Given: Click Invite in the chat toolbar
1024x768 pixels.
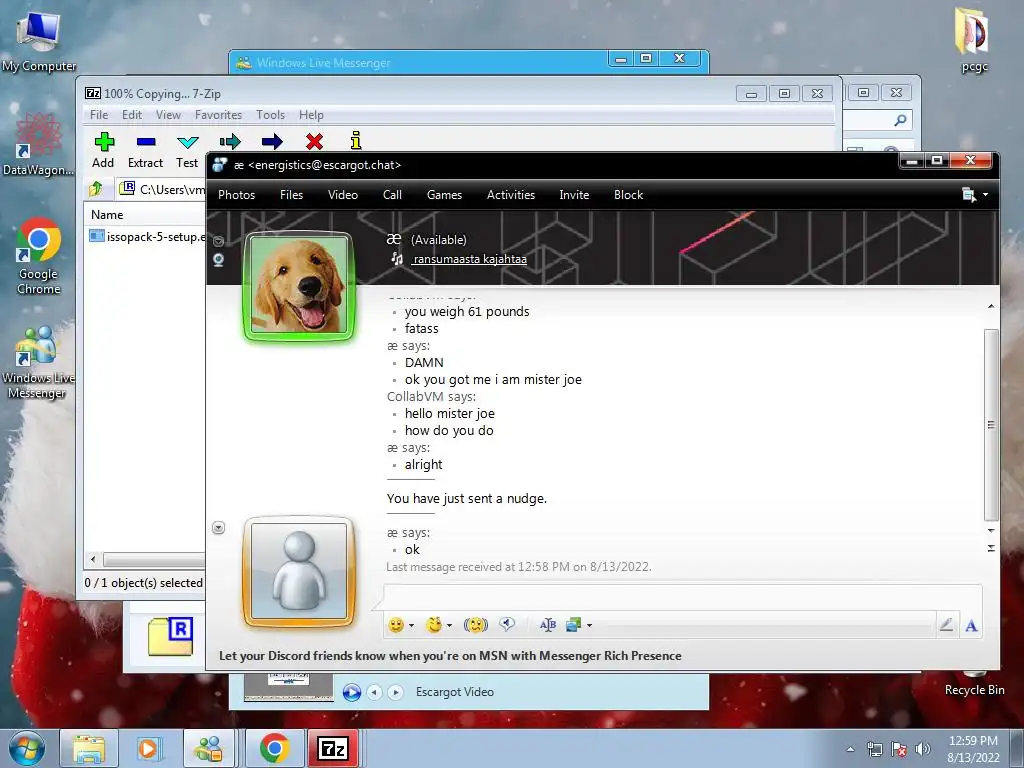Looking at the screenshot, I should (x=574, y=195).
